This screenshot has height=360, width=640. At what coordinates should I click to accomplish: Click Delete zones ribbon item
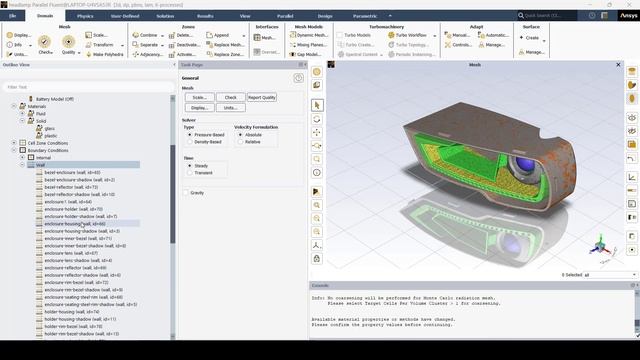click(181, 35)
